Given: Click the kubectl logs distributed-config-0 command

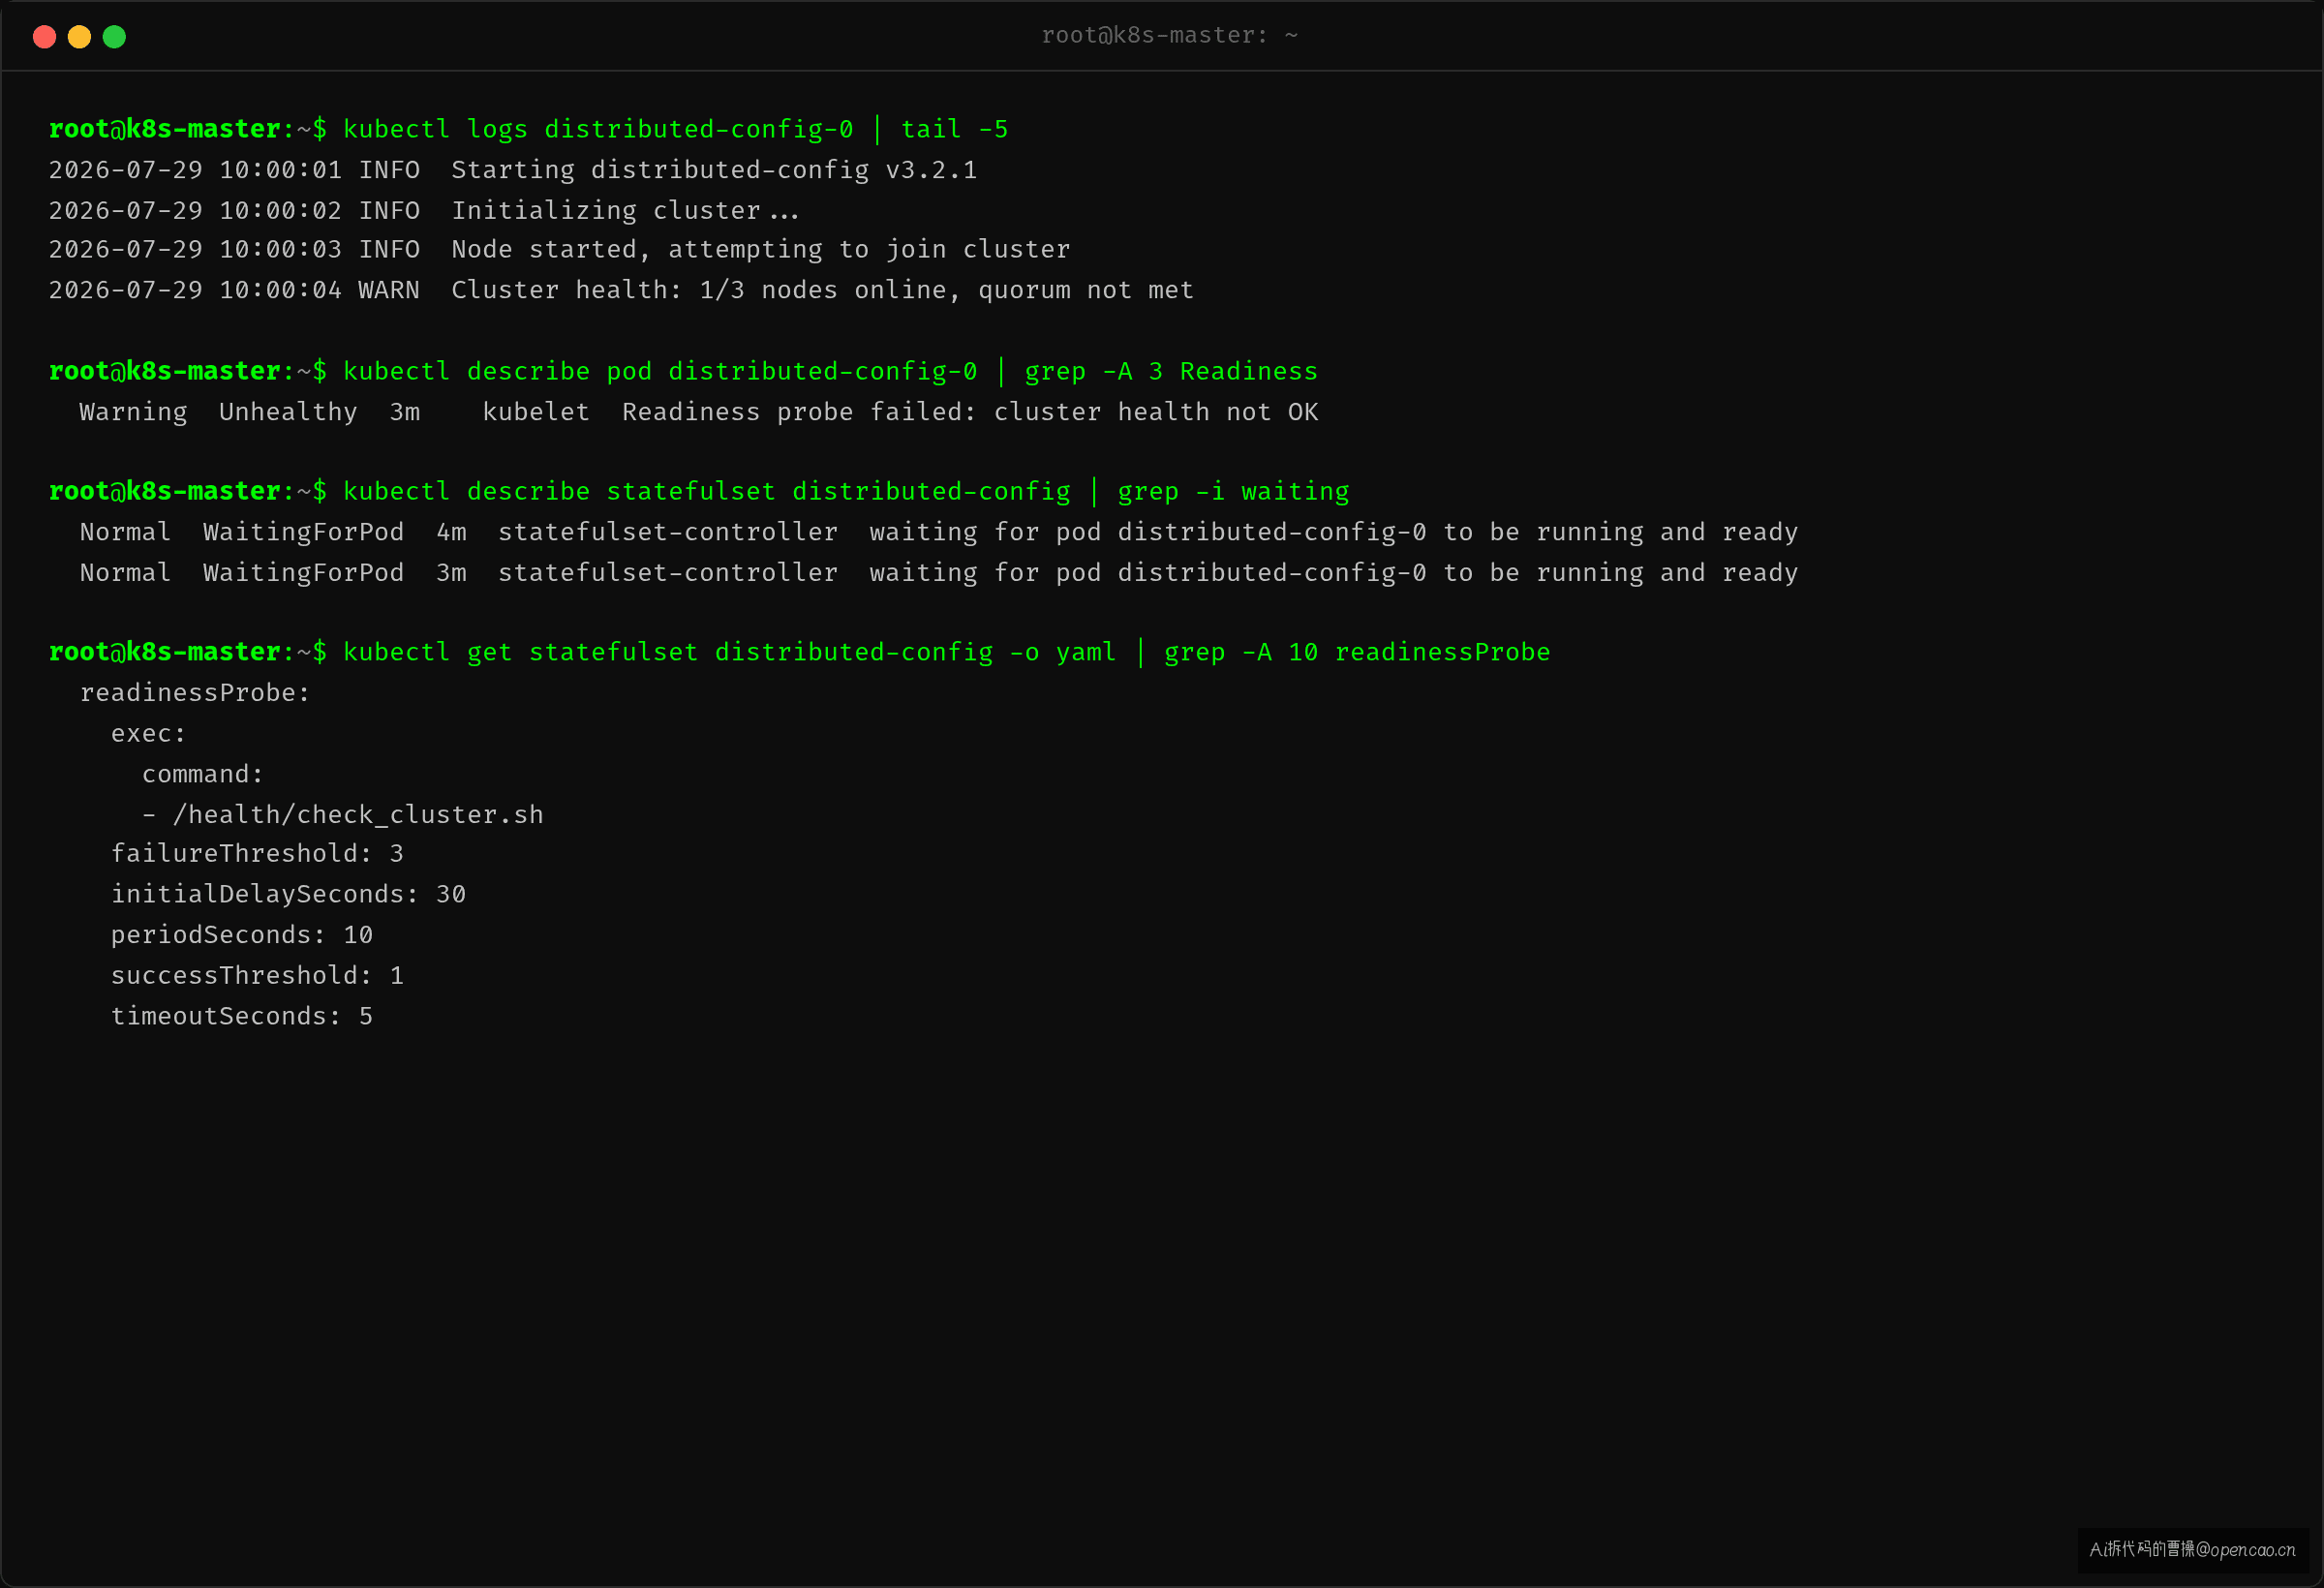Looking at the screenshot, I should (x=676, y=130).
